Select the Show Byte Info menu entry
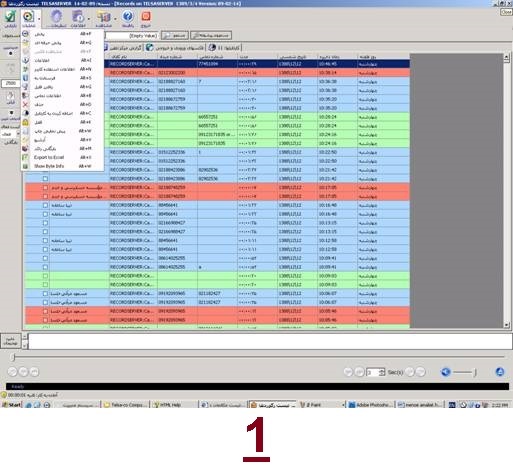 click(x=49, y=166)
